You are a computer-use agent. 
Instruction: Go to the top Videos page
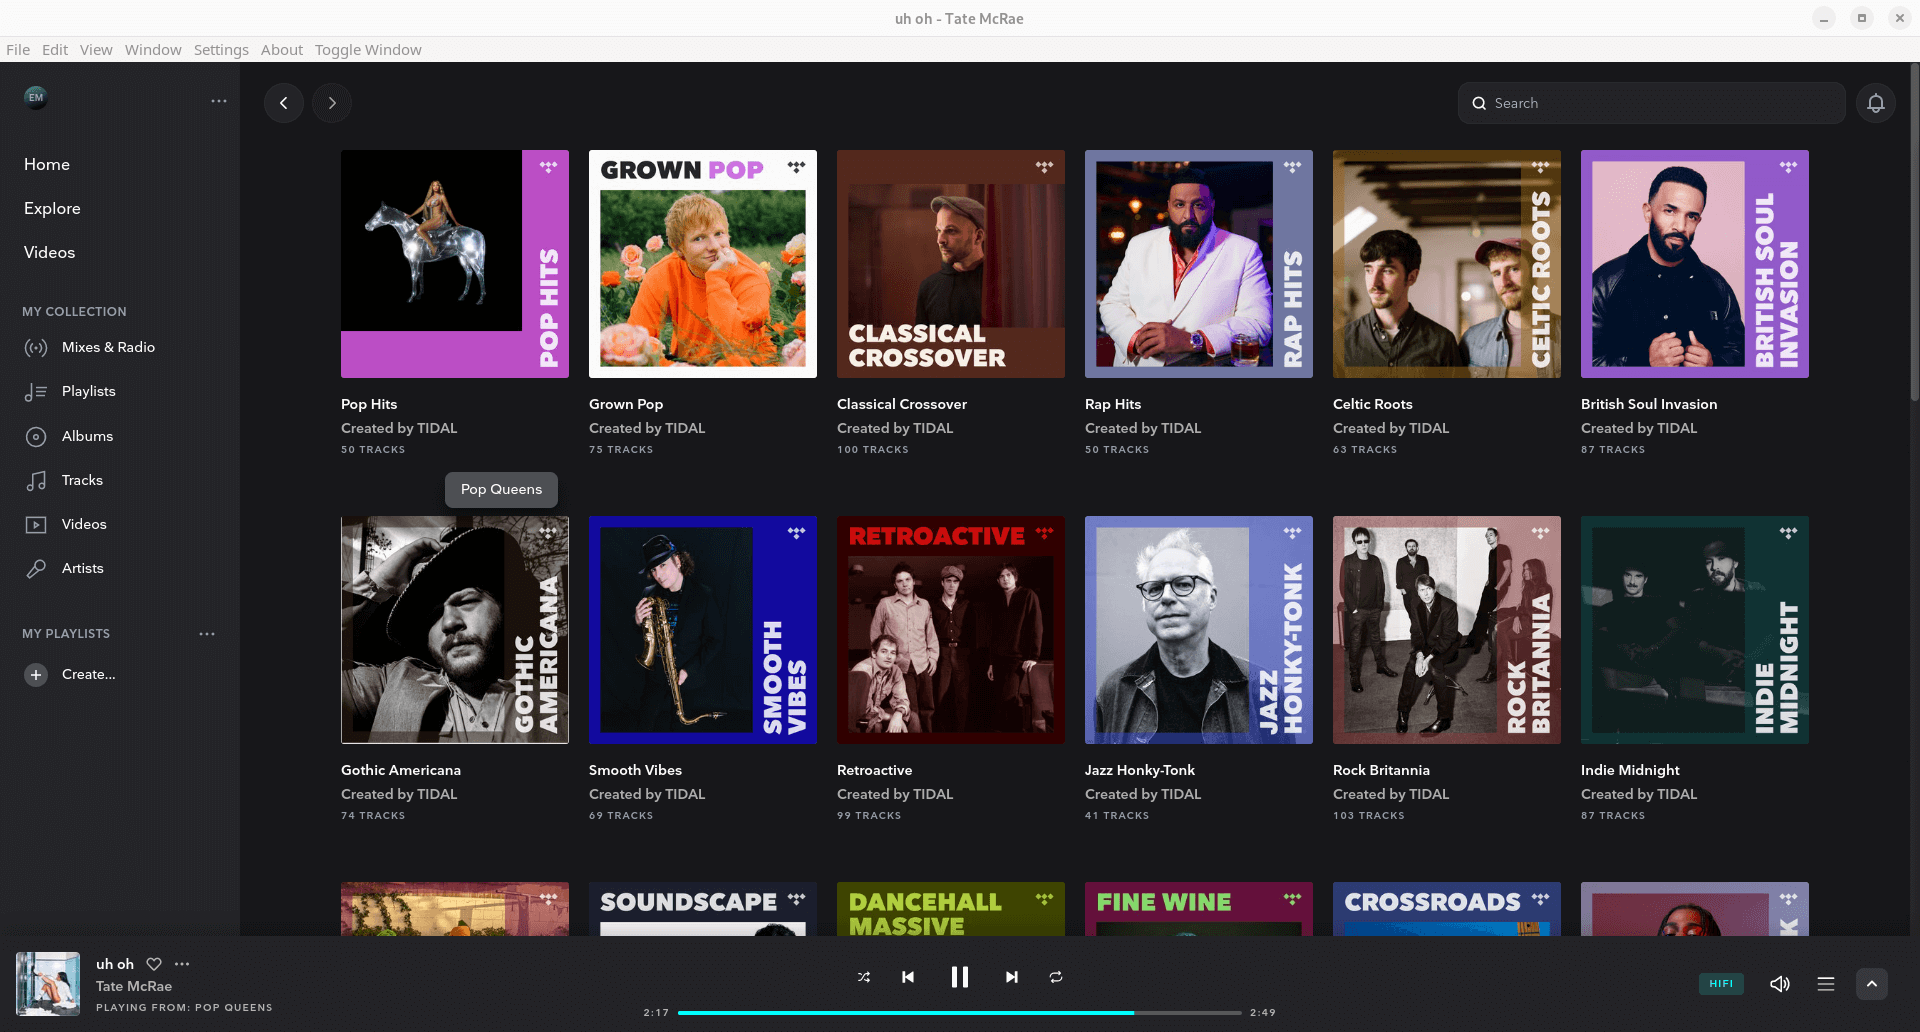pos(49,252)
